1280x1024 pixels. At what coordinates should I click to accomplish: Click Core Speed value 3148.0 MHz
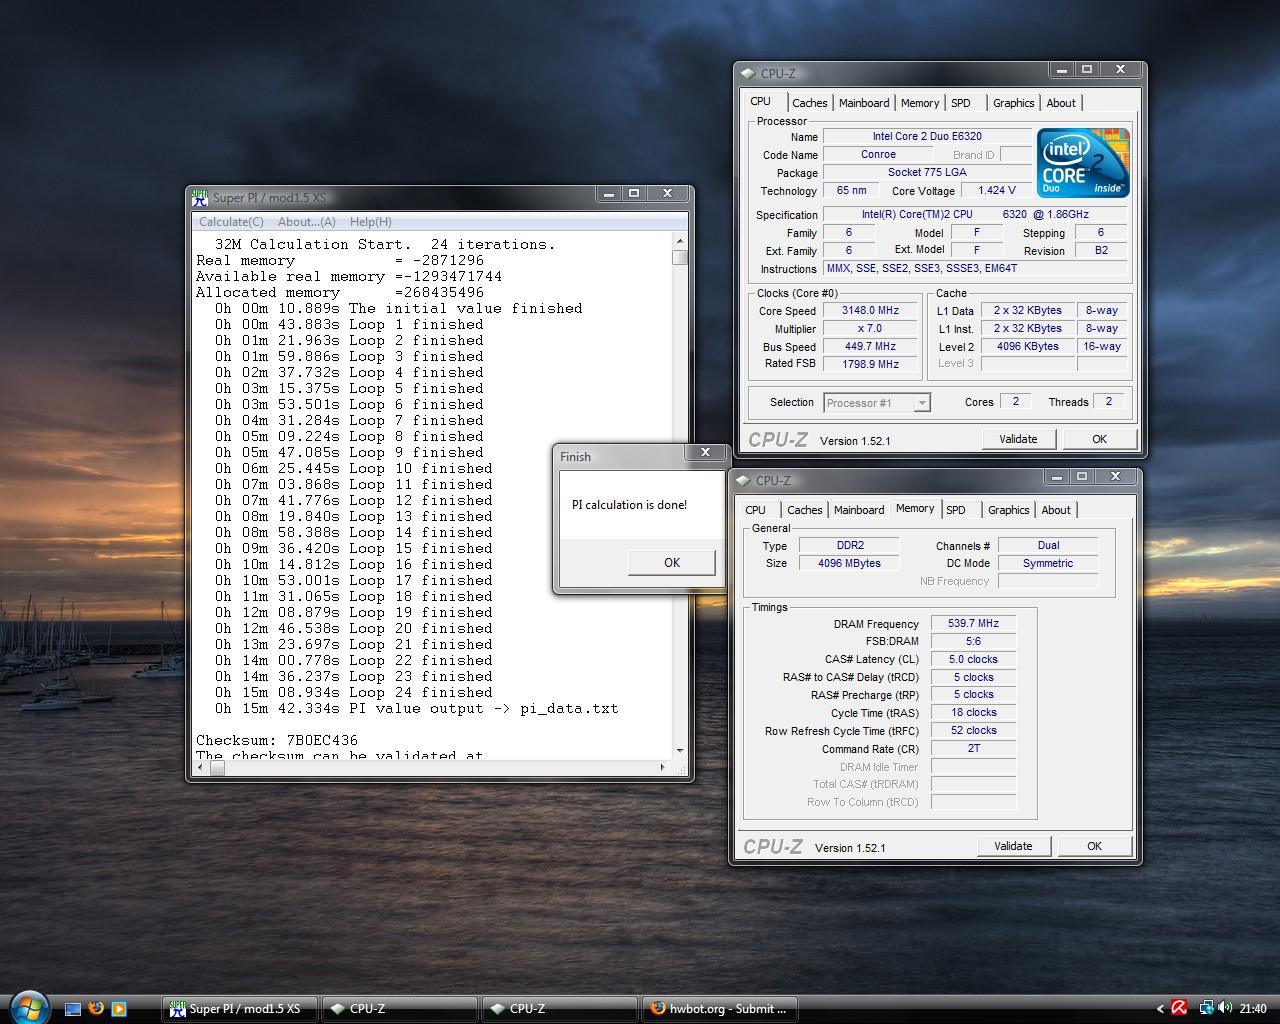click(870, 311)
